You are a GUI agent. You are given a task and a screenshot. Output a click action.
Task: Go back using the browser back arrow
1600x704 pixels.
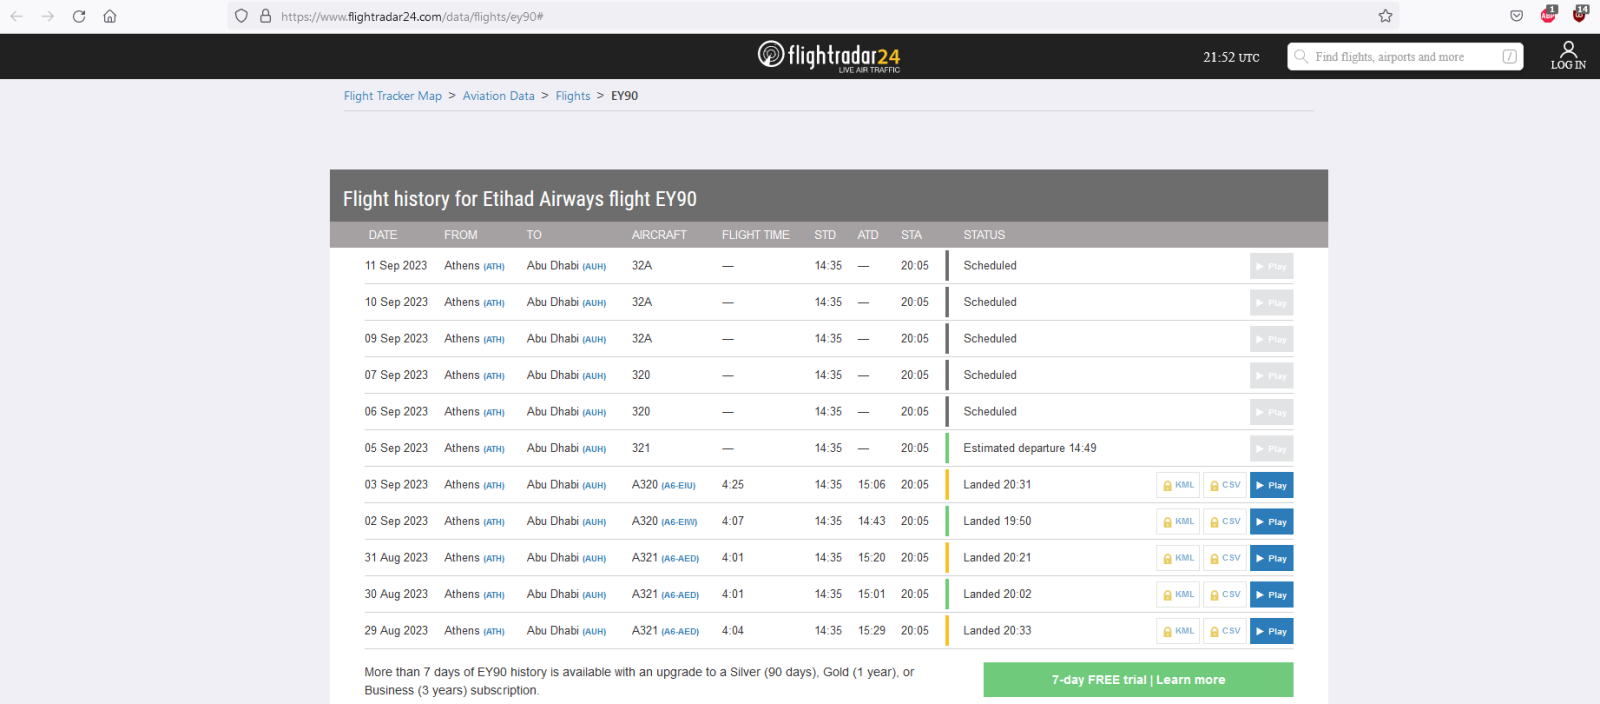(x=16, y=16)
